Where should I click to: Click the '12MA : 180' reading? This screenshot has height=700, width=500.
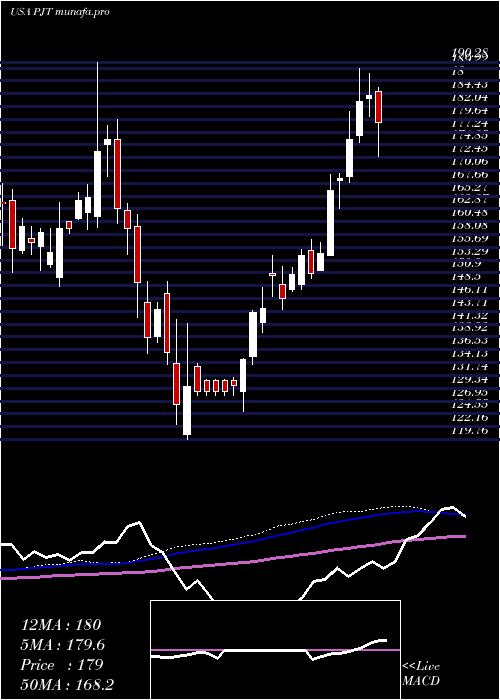[61, 625]
